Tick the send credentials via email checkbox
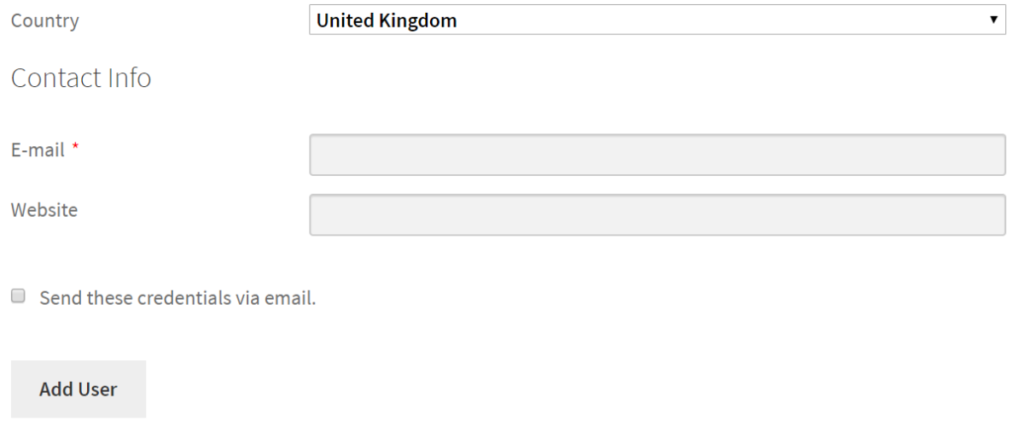The image size is (1024, 445). pos(18,296)
